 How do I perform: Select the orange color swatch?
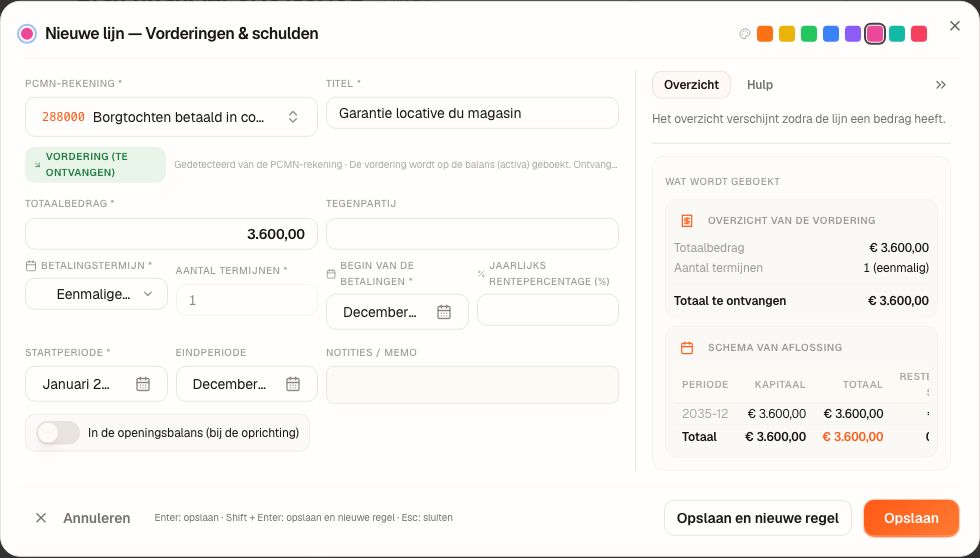click(x=765, y=34)
